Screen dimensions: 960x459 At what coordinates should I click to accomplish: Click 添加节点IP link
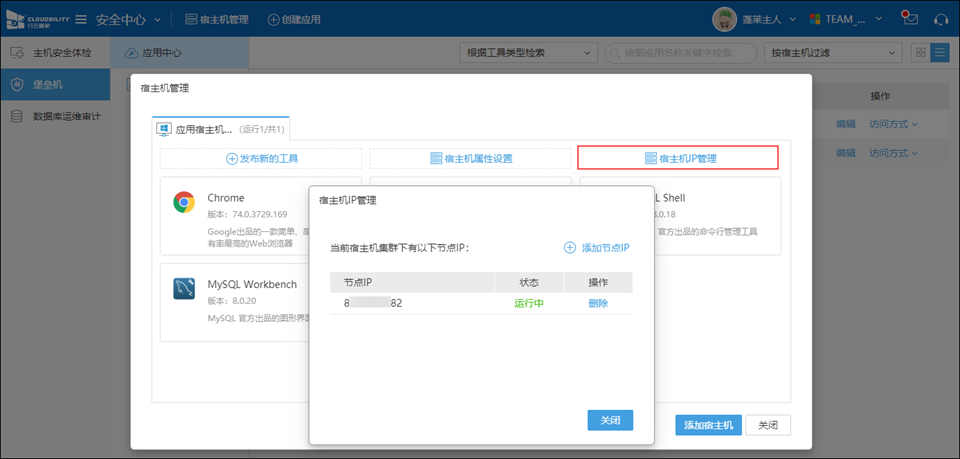coord(596,247)
